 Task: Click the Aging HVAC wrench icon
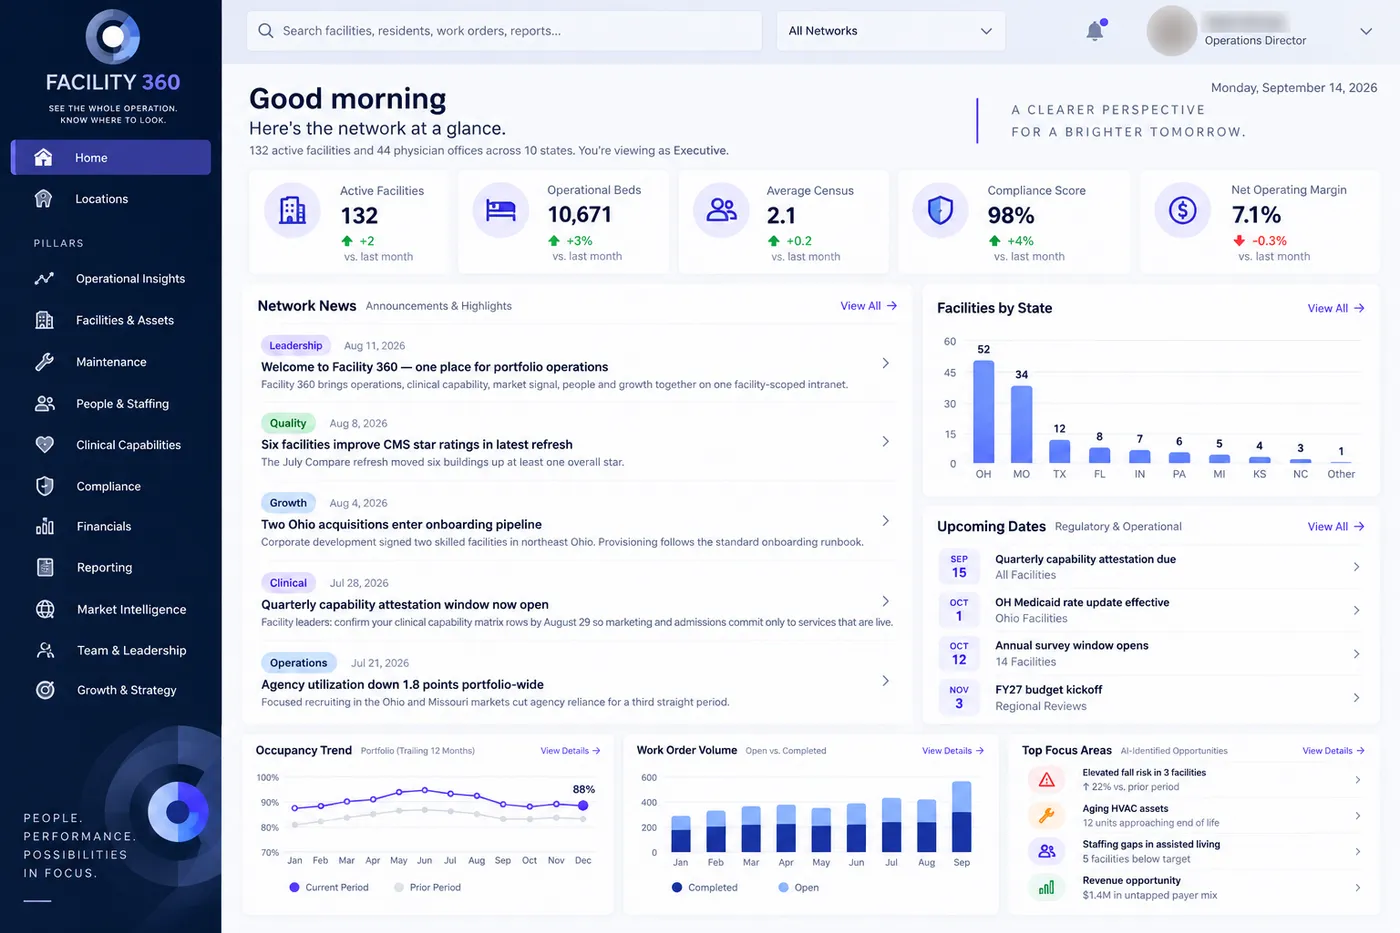click(1046, 815)
